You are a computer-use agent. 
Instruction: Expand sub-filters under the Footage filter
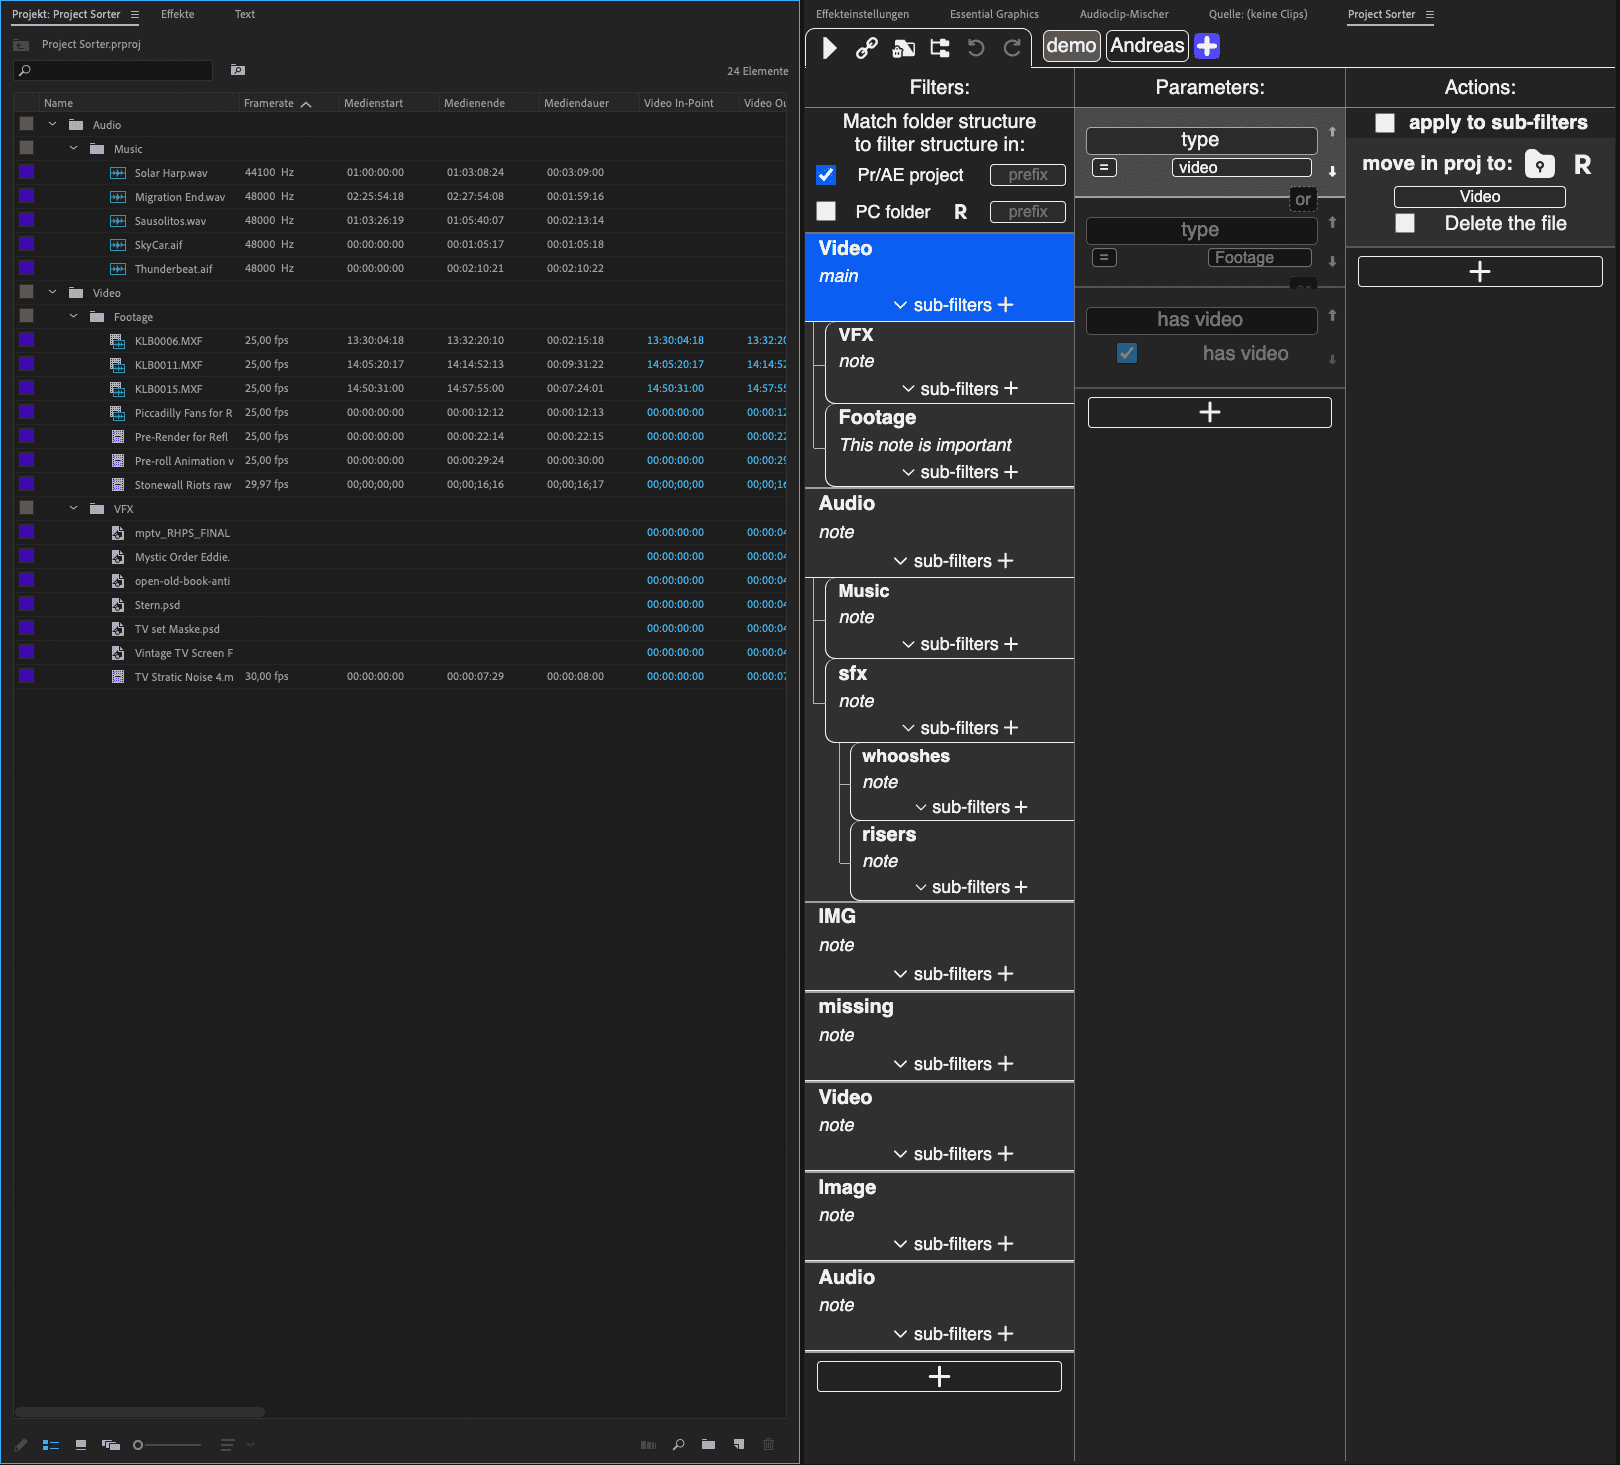908,471
